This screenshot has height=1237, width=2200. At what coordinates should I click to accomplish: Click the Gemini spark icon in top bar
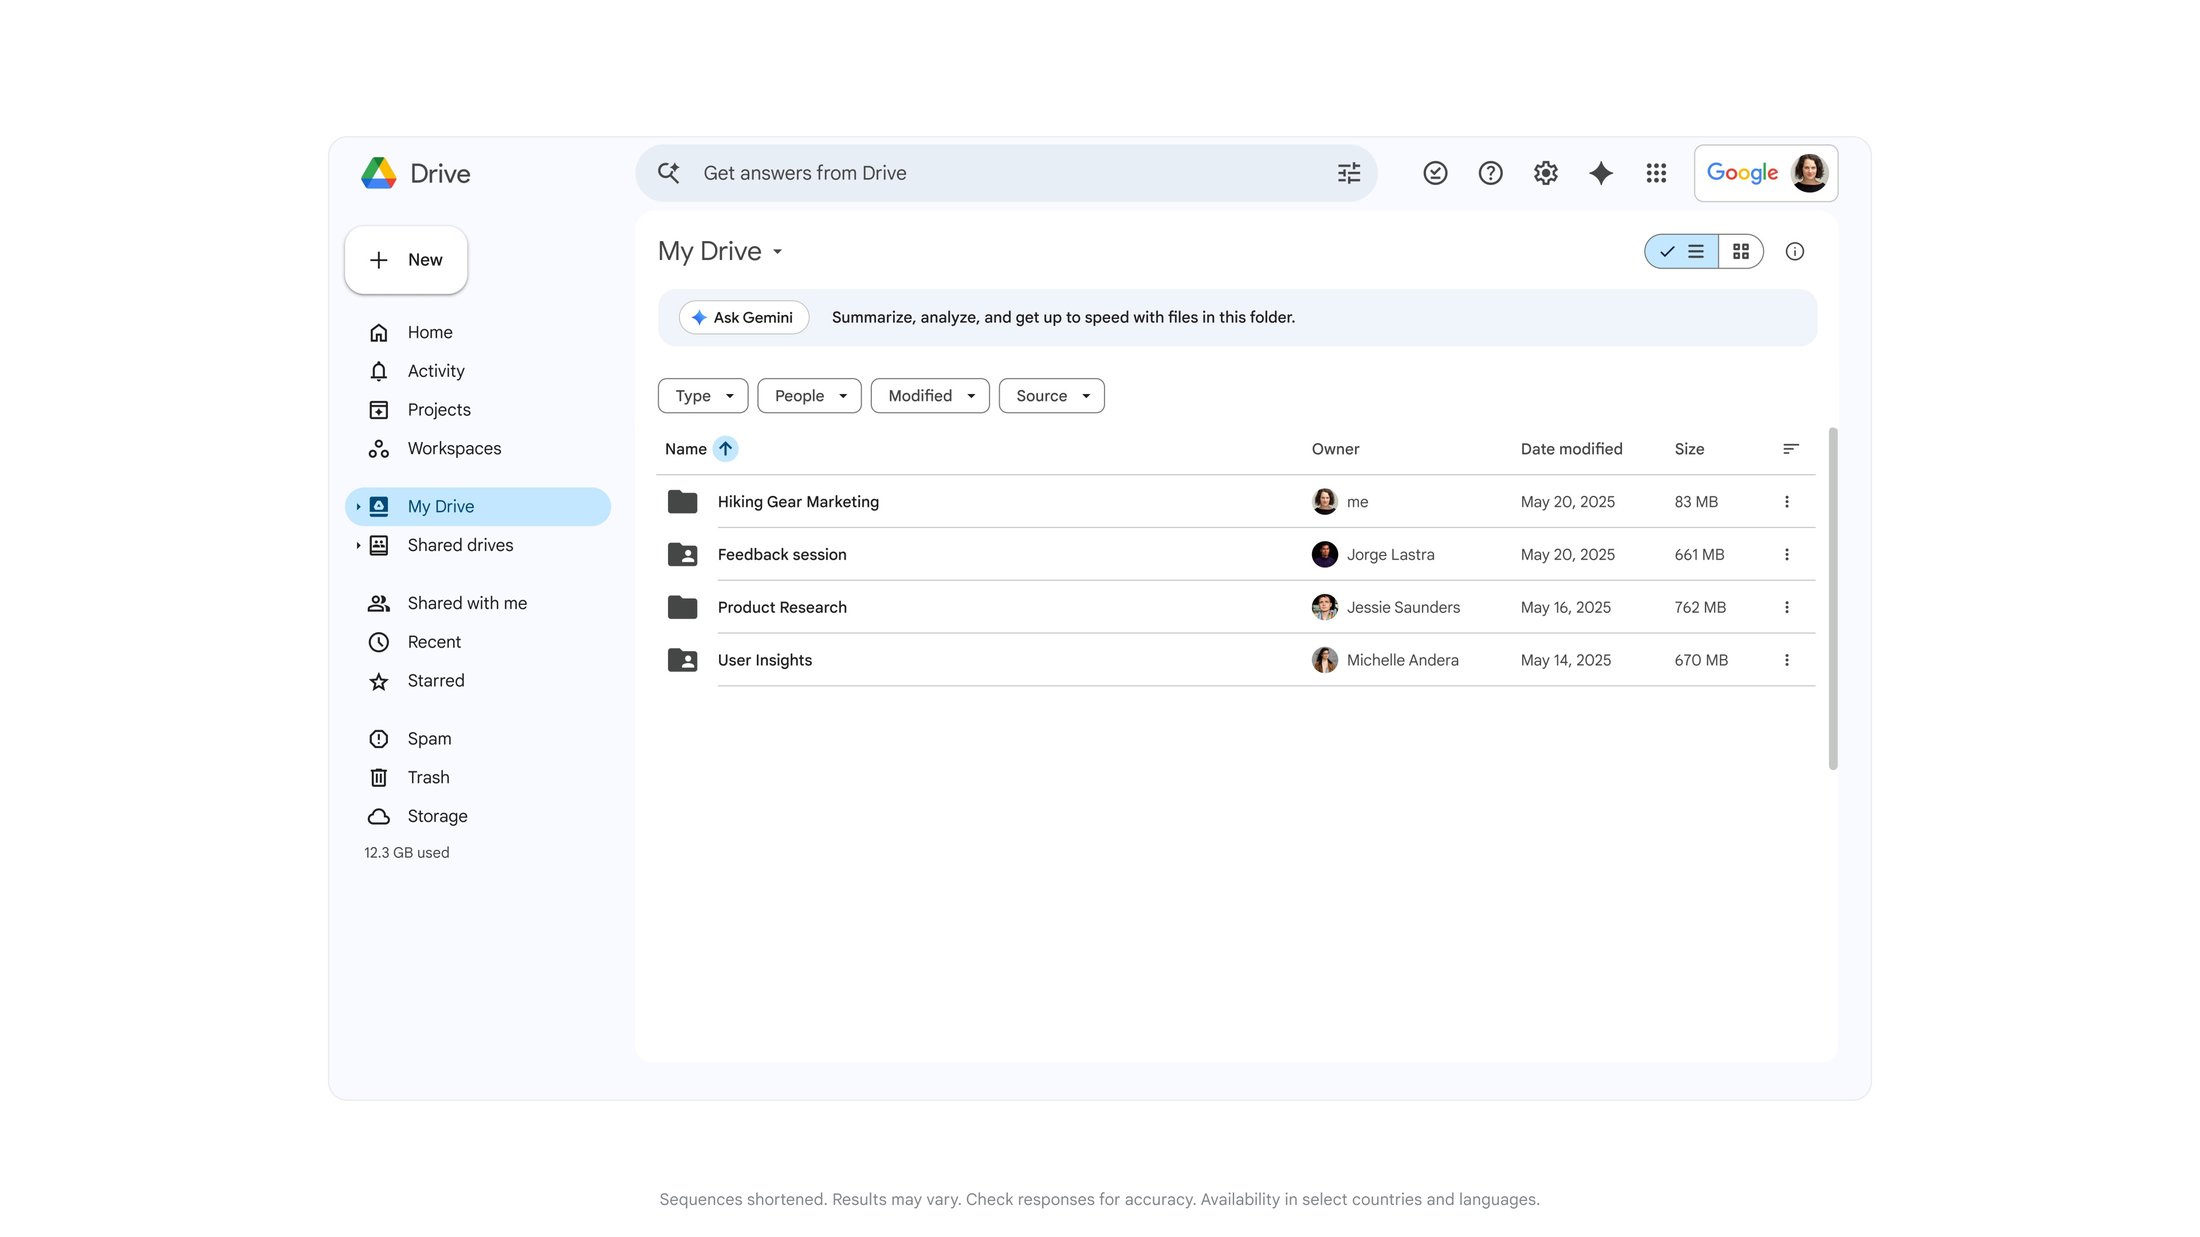coord(1600,172)
